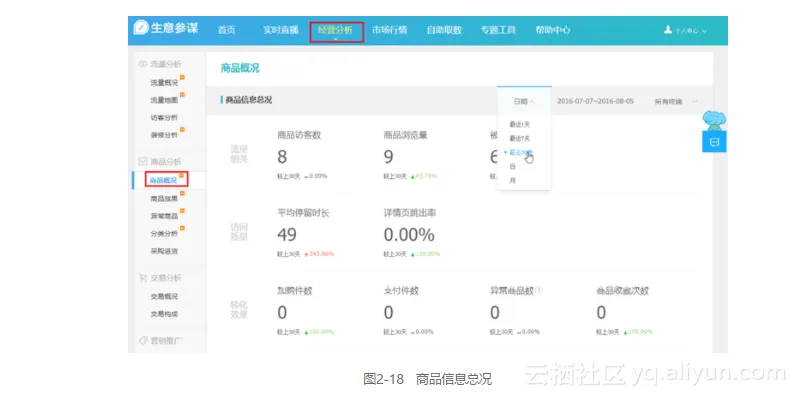Open 流量地图 in the sidebar
This screenshot has height=397, width=797.
164,101
